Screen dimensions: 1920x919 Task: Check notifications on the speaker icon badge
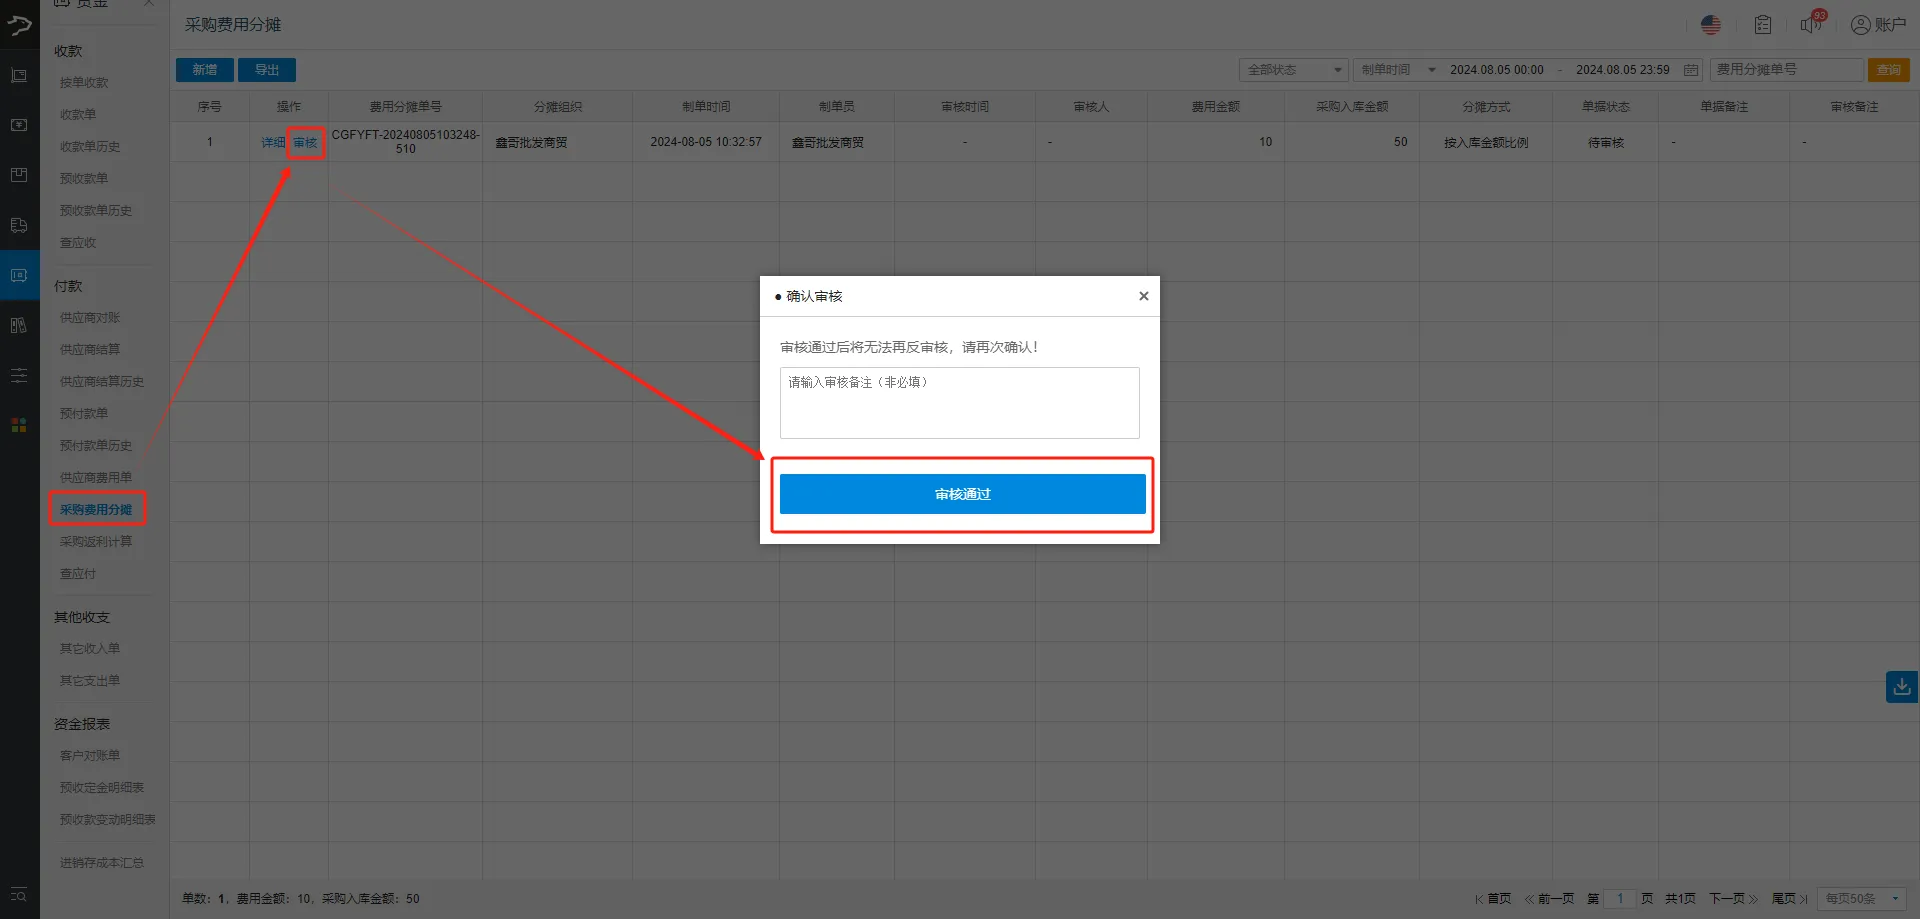[x=1810, y=25]
